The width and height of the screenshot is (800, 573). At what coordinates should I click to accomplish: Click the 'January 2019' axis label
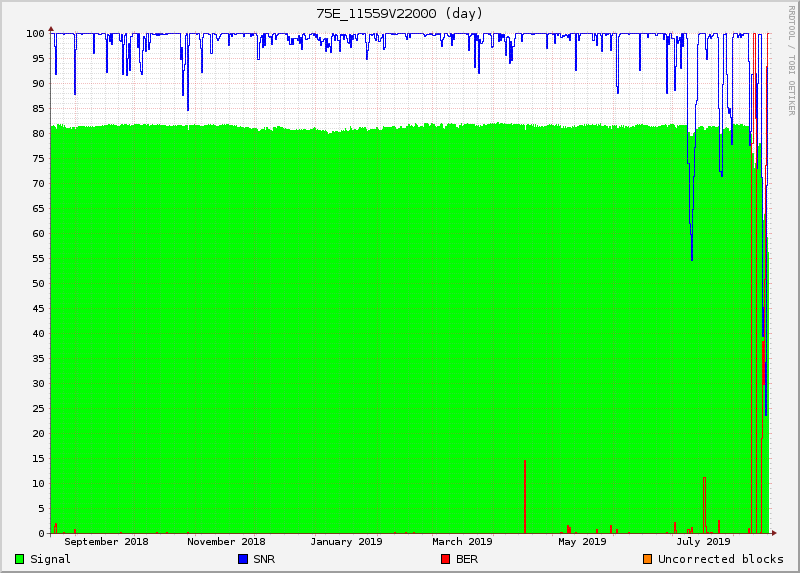pos(346,541)
